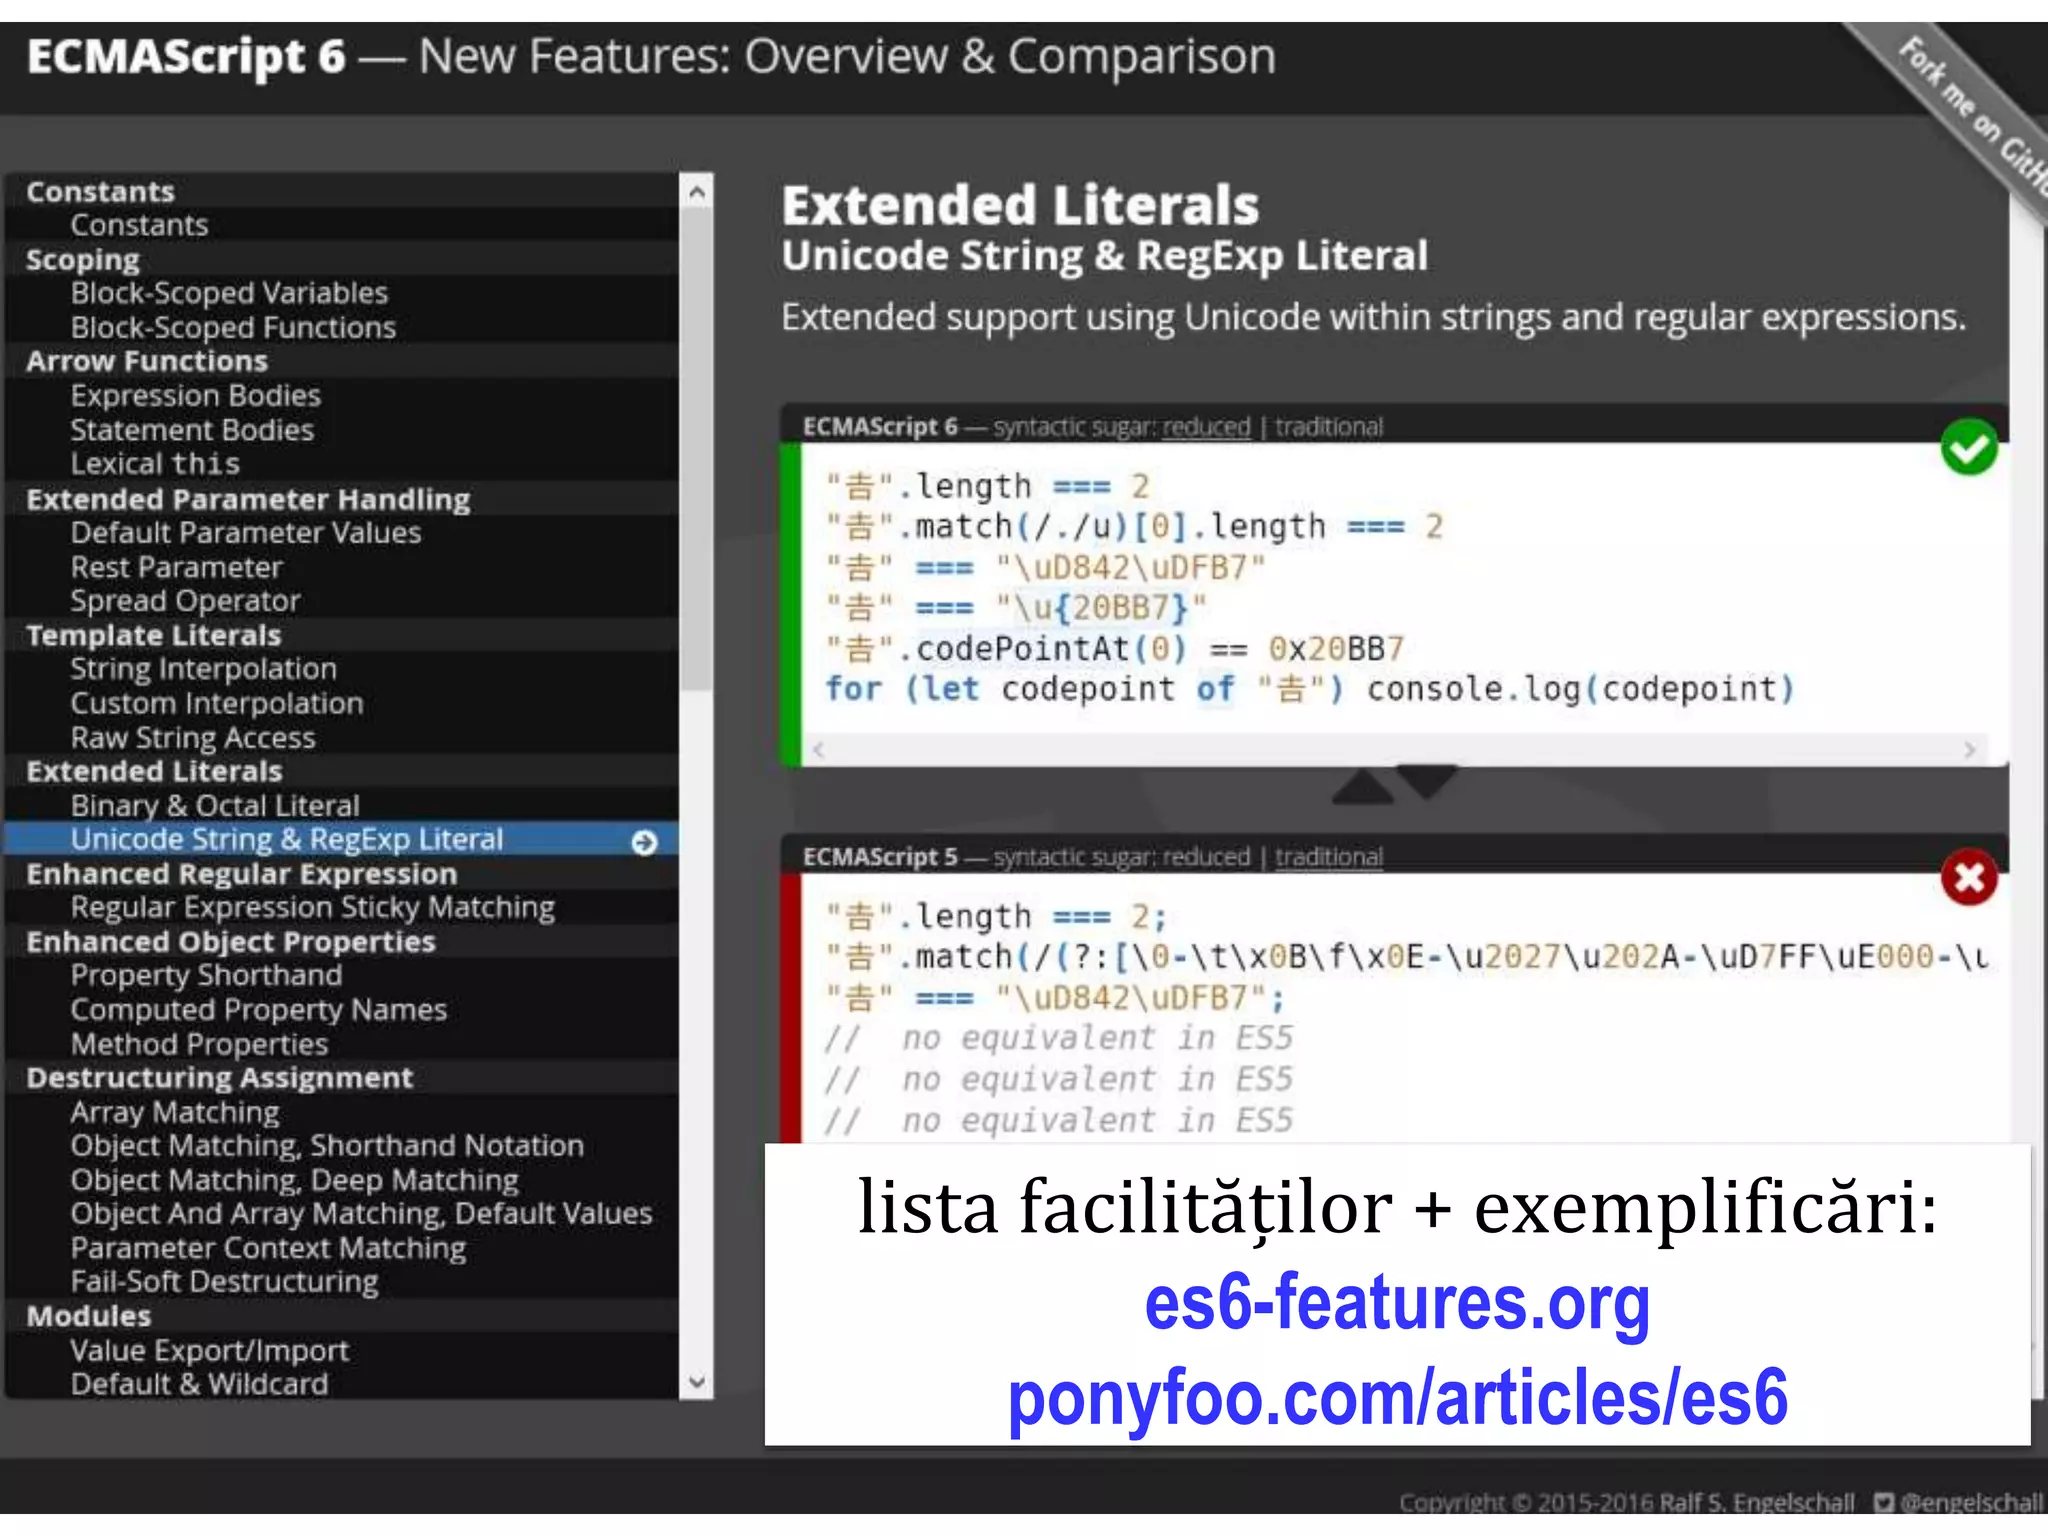The height and width of the screenshot is (1536, 2048).
Task: Open the es6-features.org link
Action: (x=1396, y=1303)
